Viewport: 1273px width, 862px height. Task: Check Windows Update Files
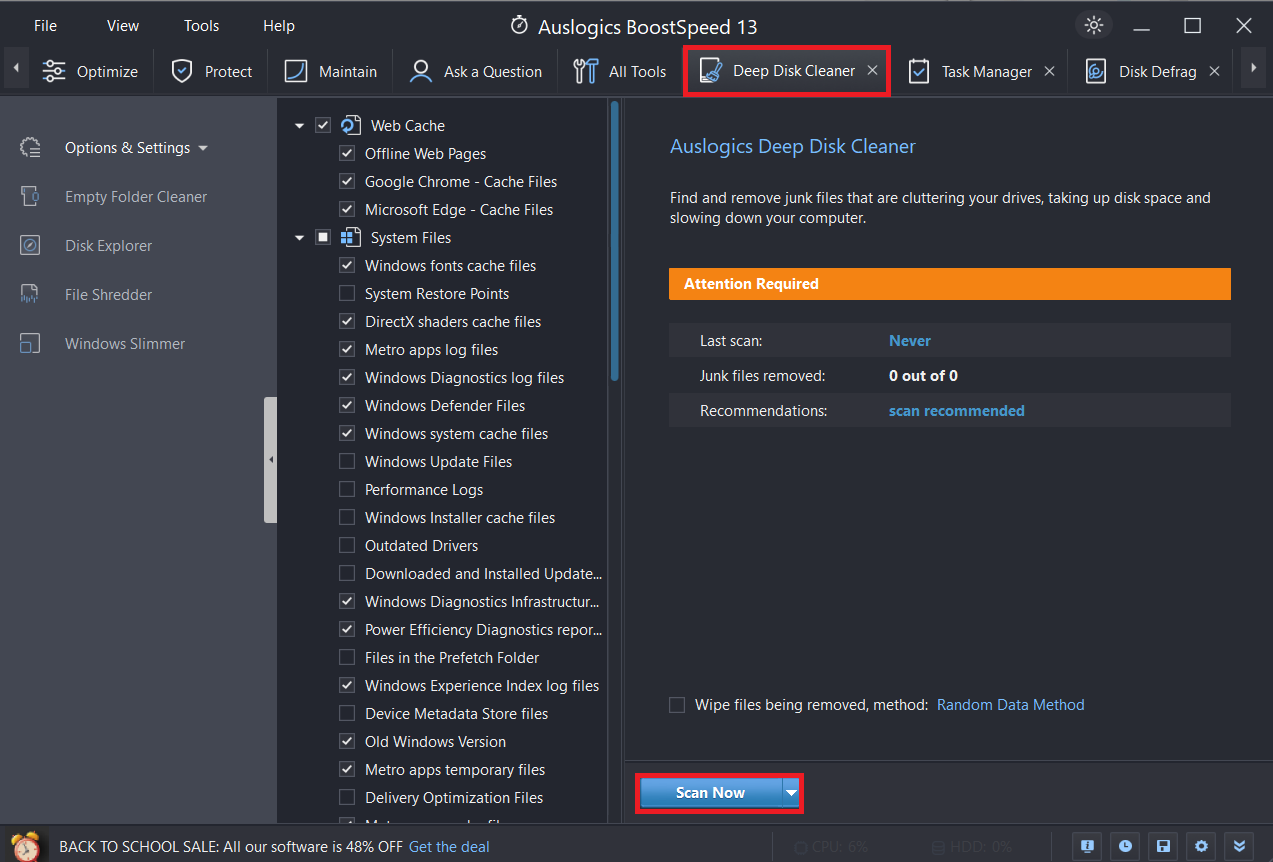pos(347,461)
